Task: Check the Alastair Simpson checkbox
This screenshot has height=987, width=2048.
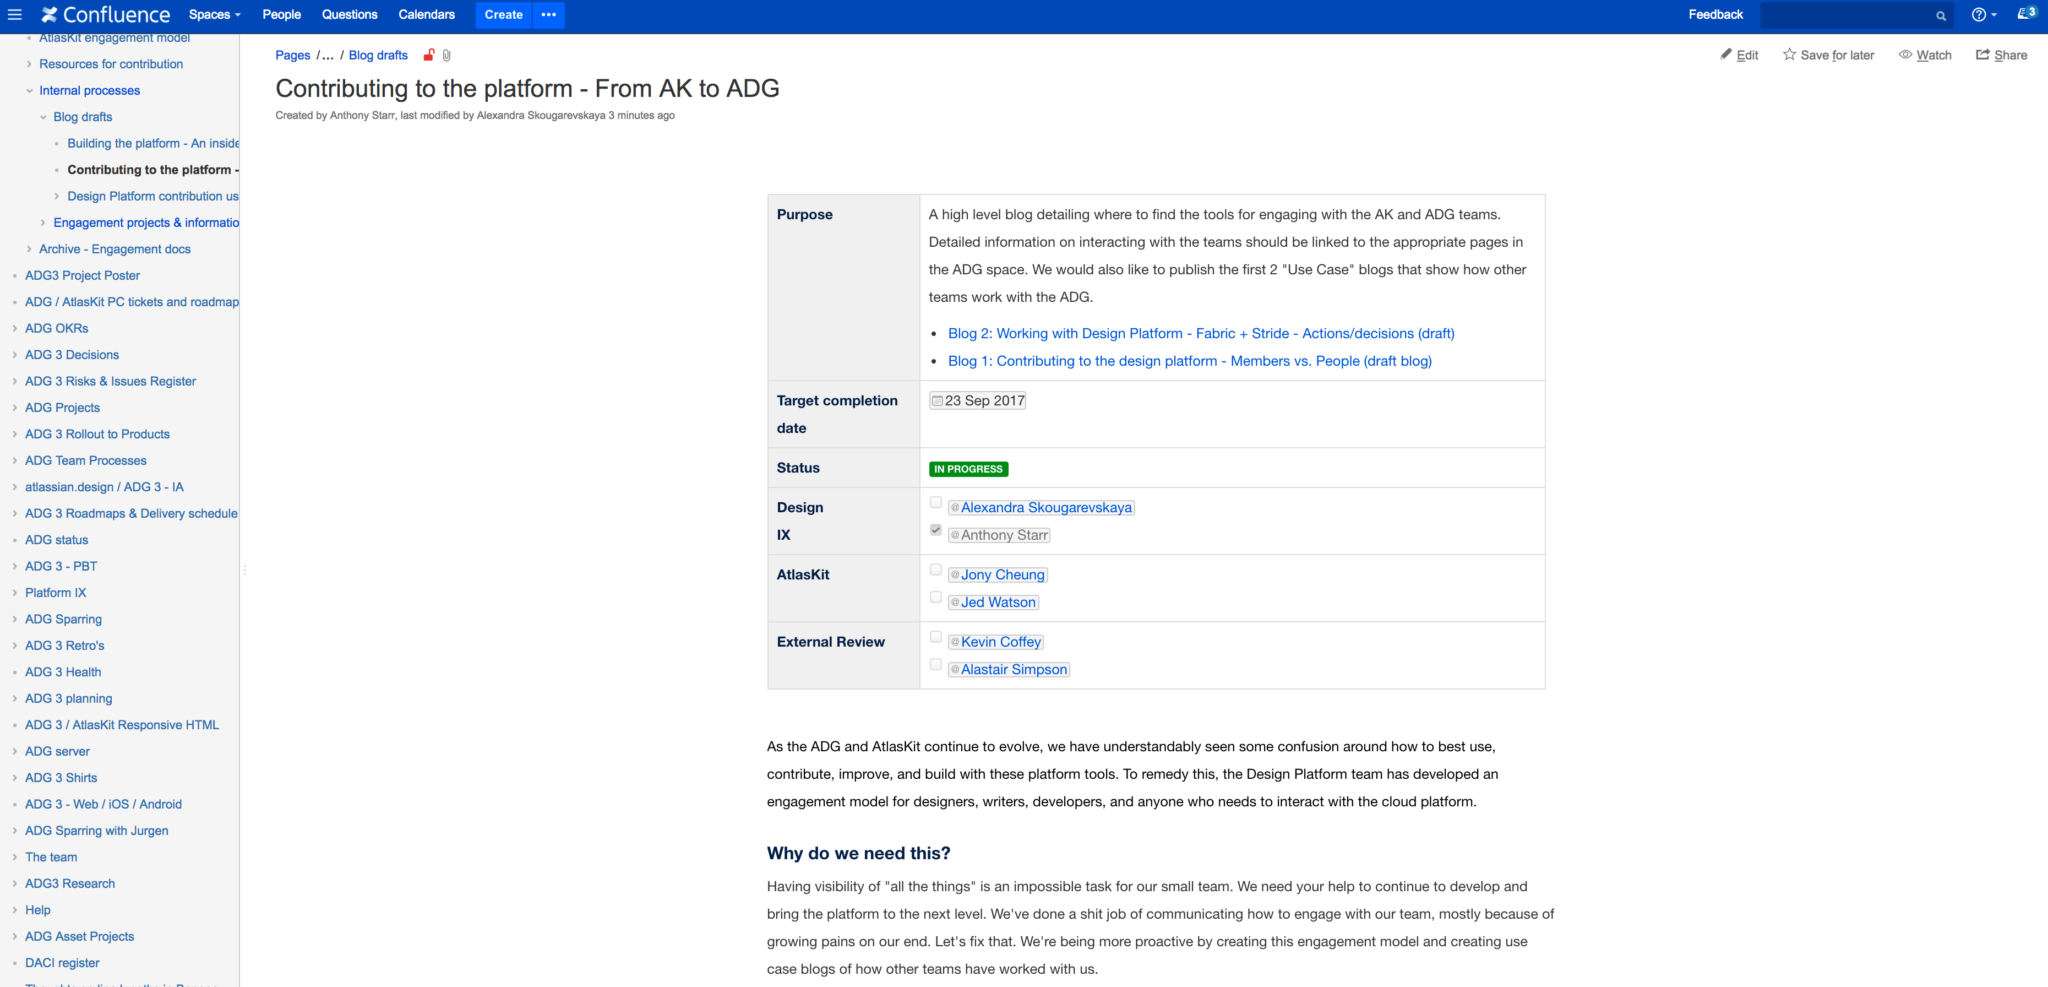Action: click(936, 664)
